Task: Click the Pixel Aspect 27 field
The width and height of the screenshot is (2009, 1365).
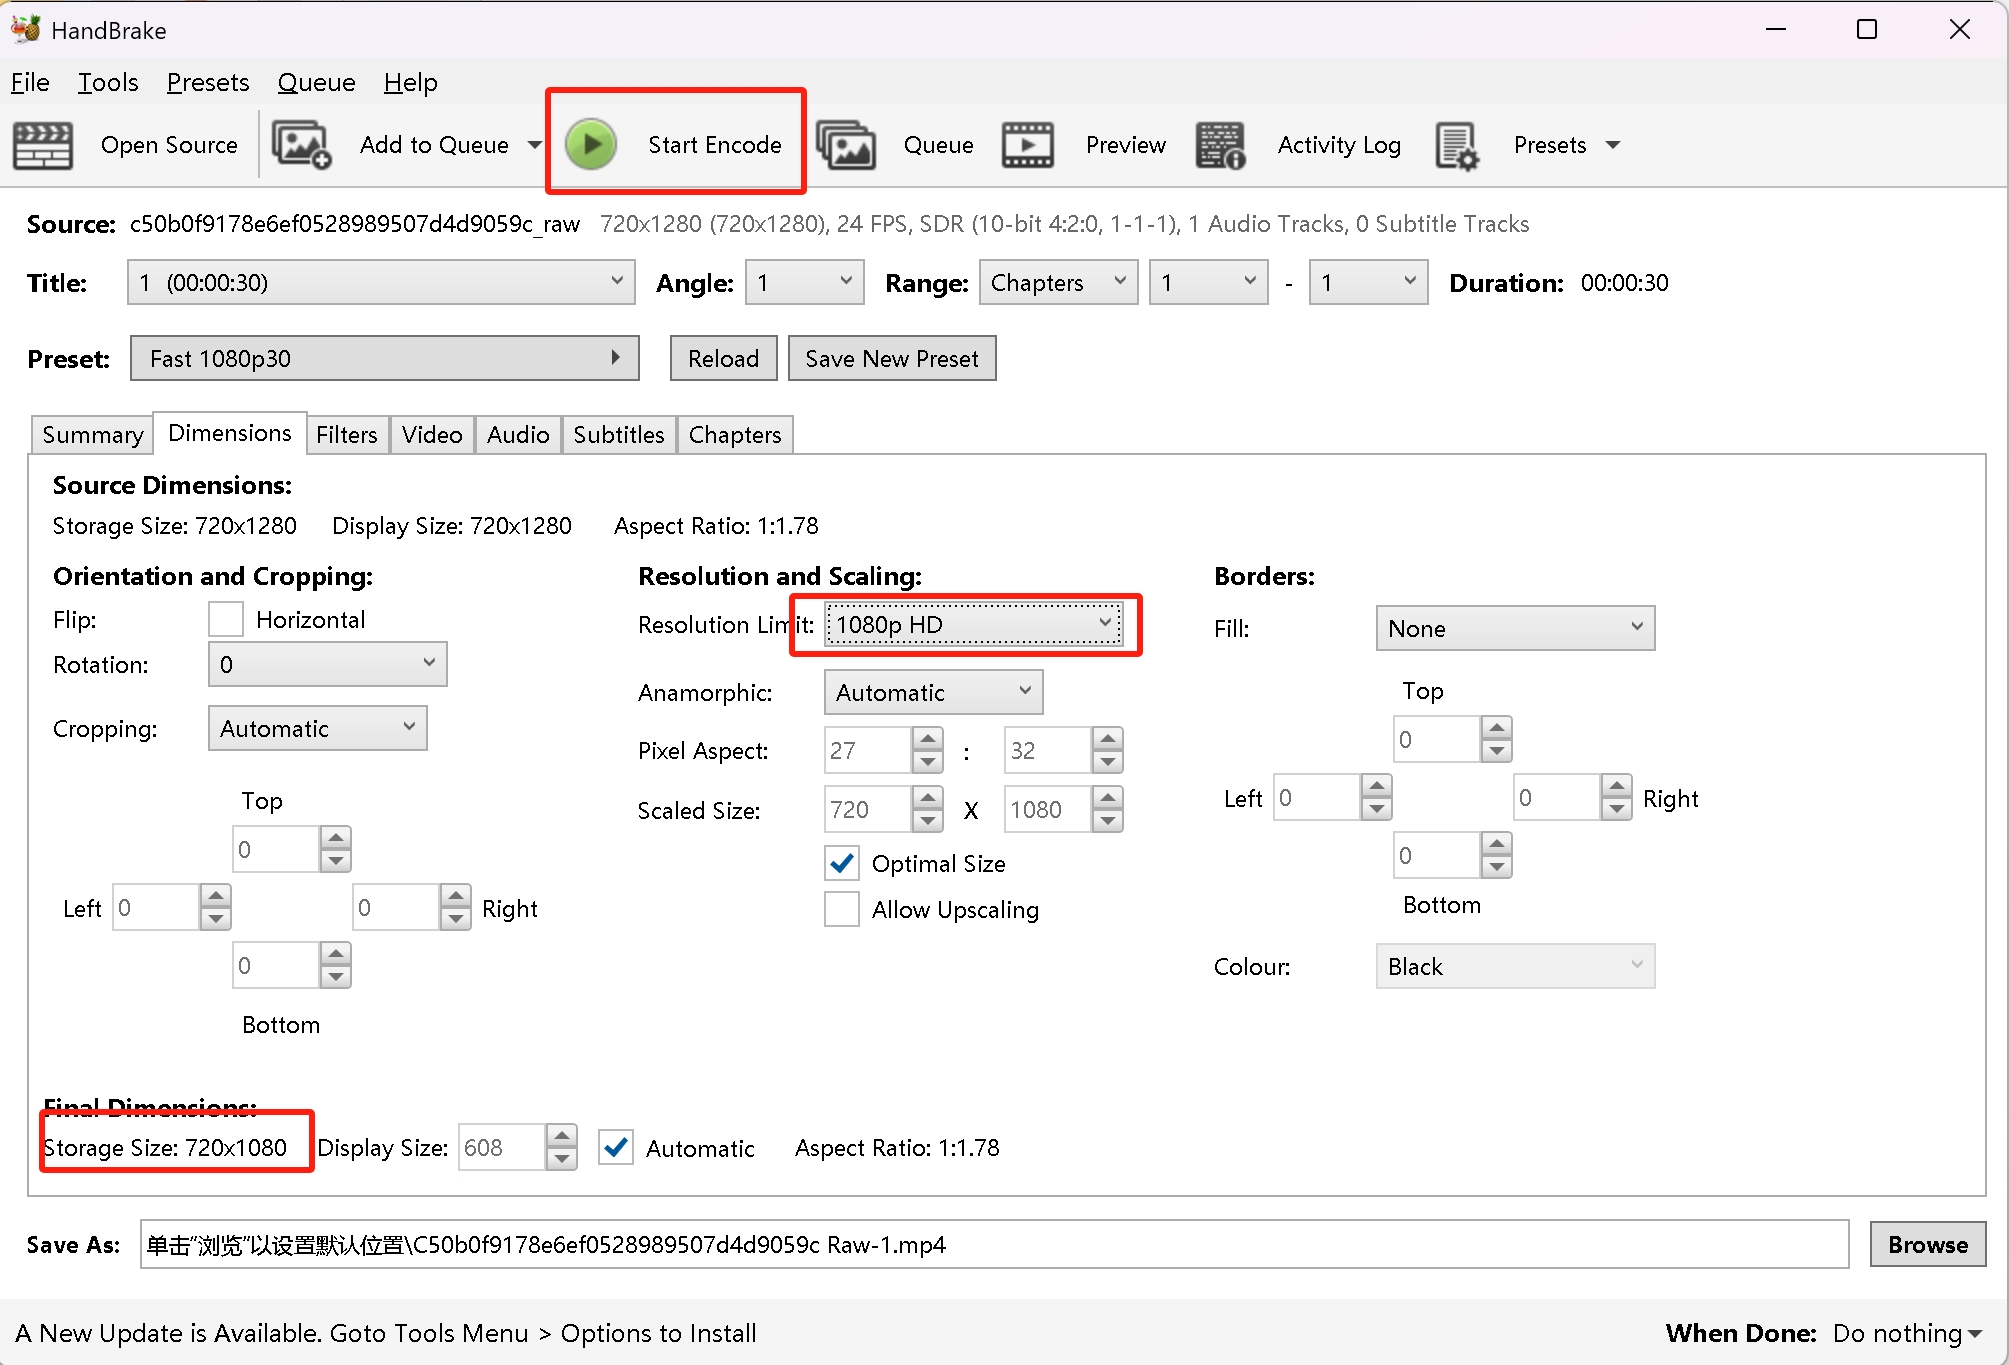Action: [x=868, y=751]
